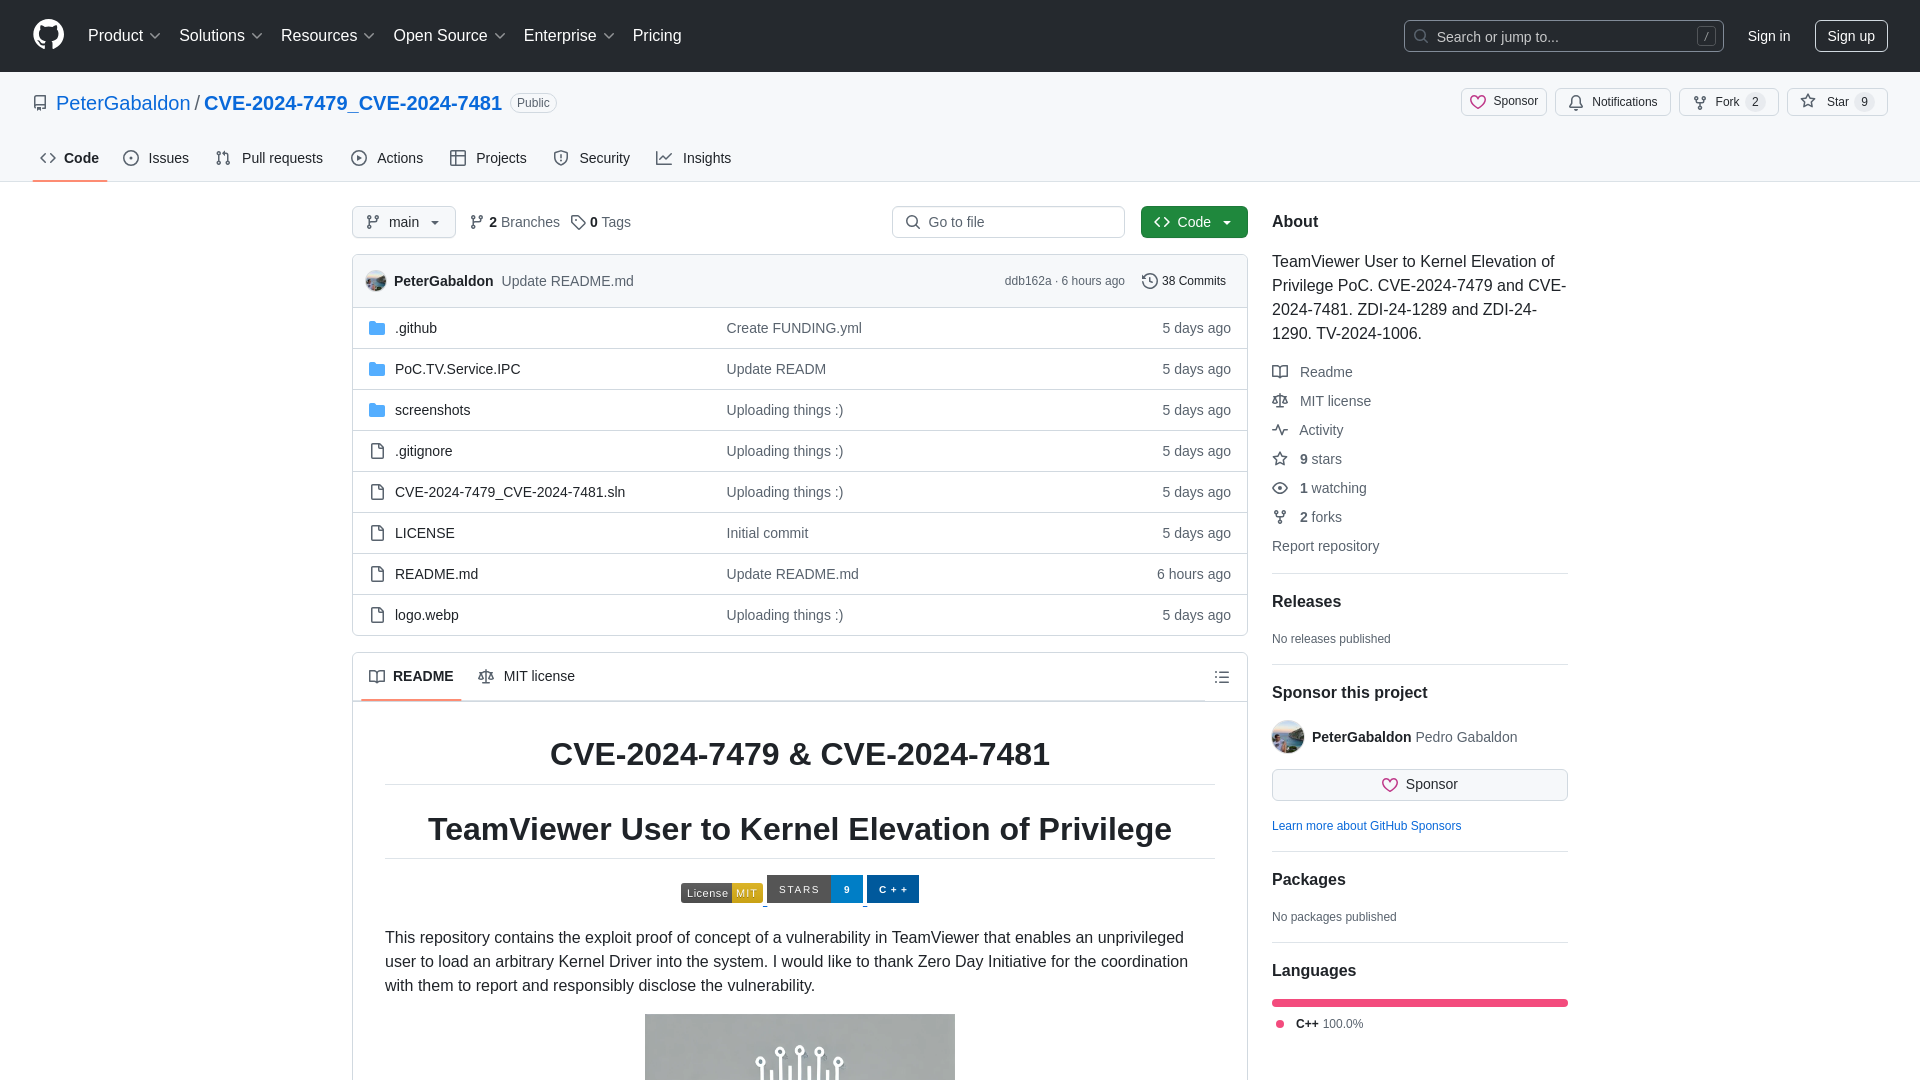View 38 Commits history

click(x=1183, y=281)
